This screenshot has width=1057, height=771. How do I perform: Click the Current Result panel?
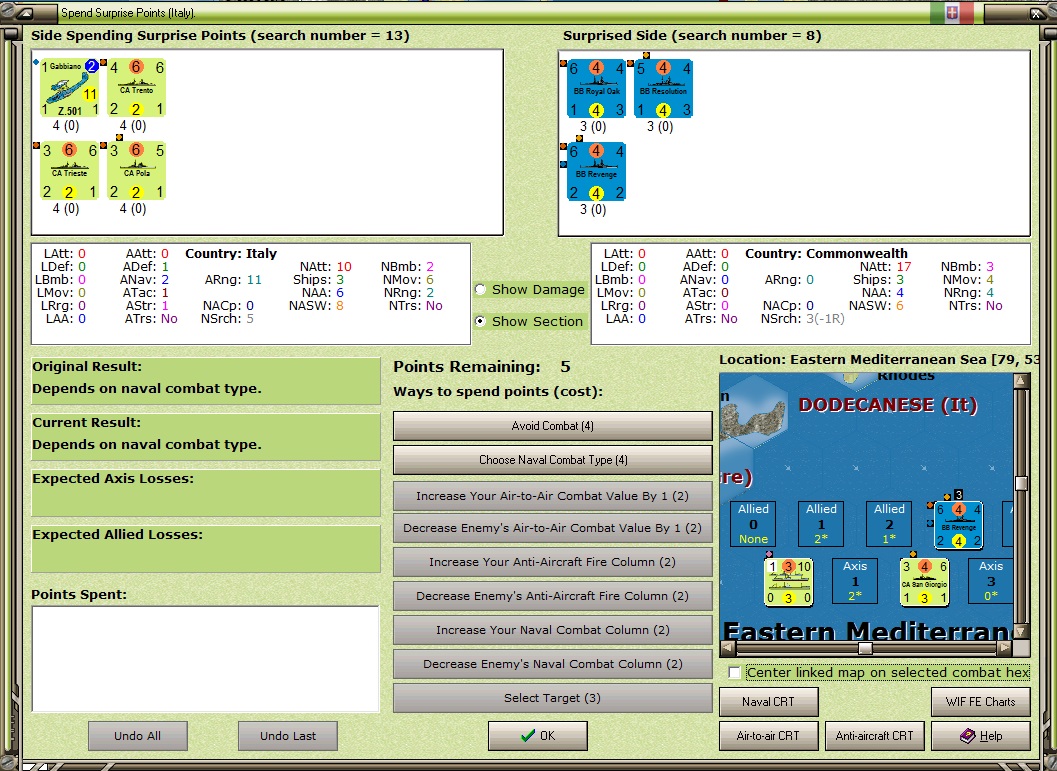(206, 437)
